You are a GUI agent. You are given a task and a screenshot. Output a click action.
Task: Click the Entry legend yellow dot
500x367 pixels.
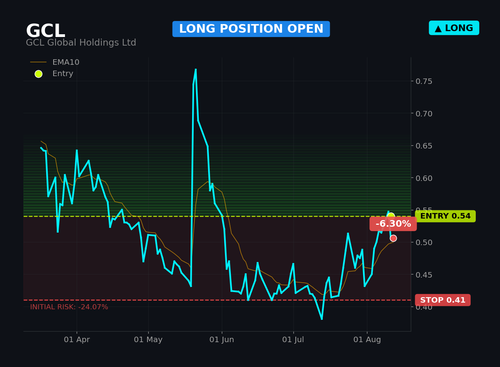click(38, 74)
